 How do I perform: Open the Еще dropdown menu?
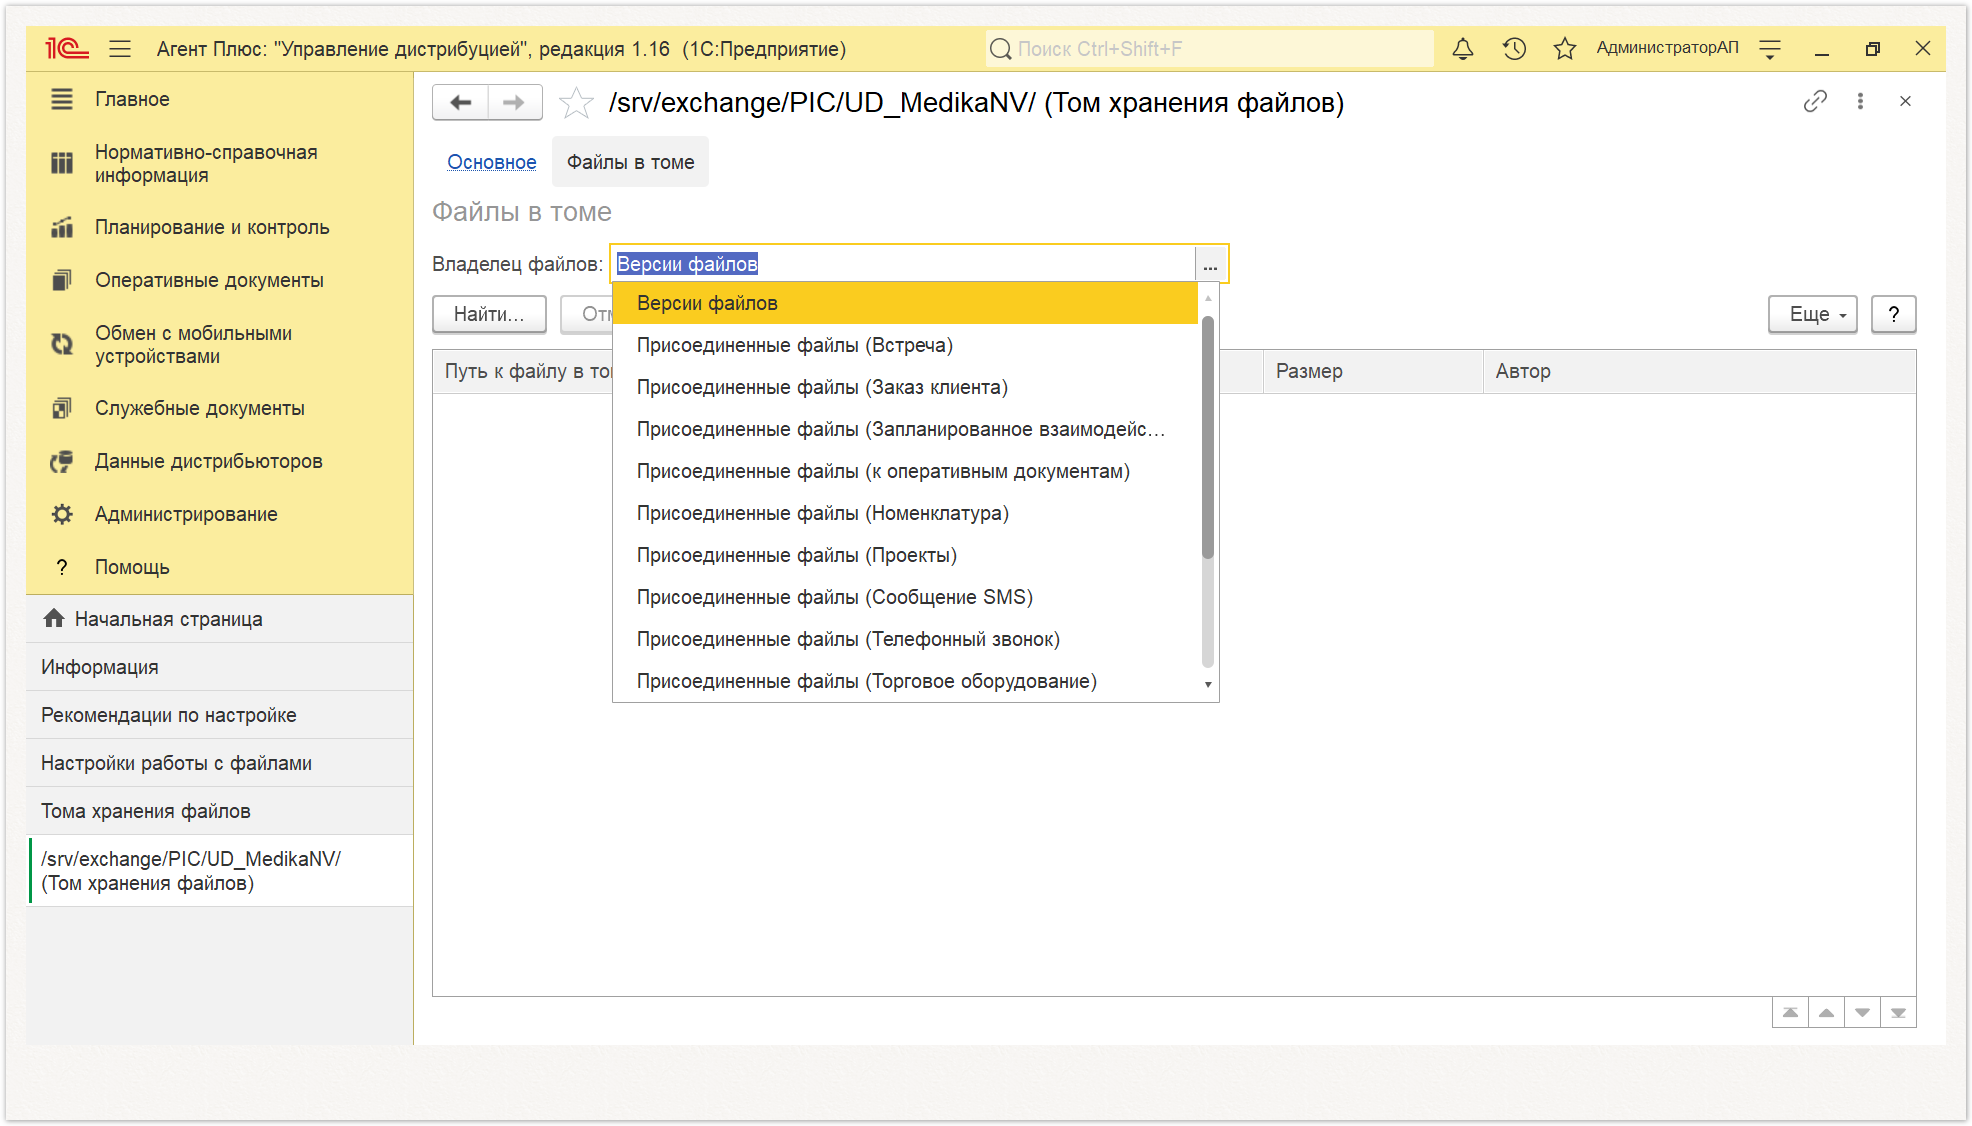(1812, 314)
